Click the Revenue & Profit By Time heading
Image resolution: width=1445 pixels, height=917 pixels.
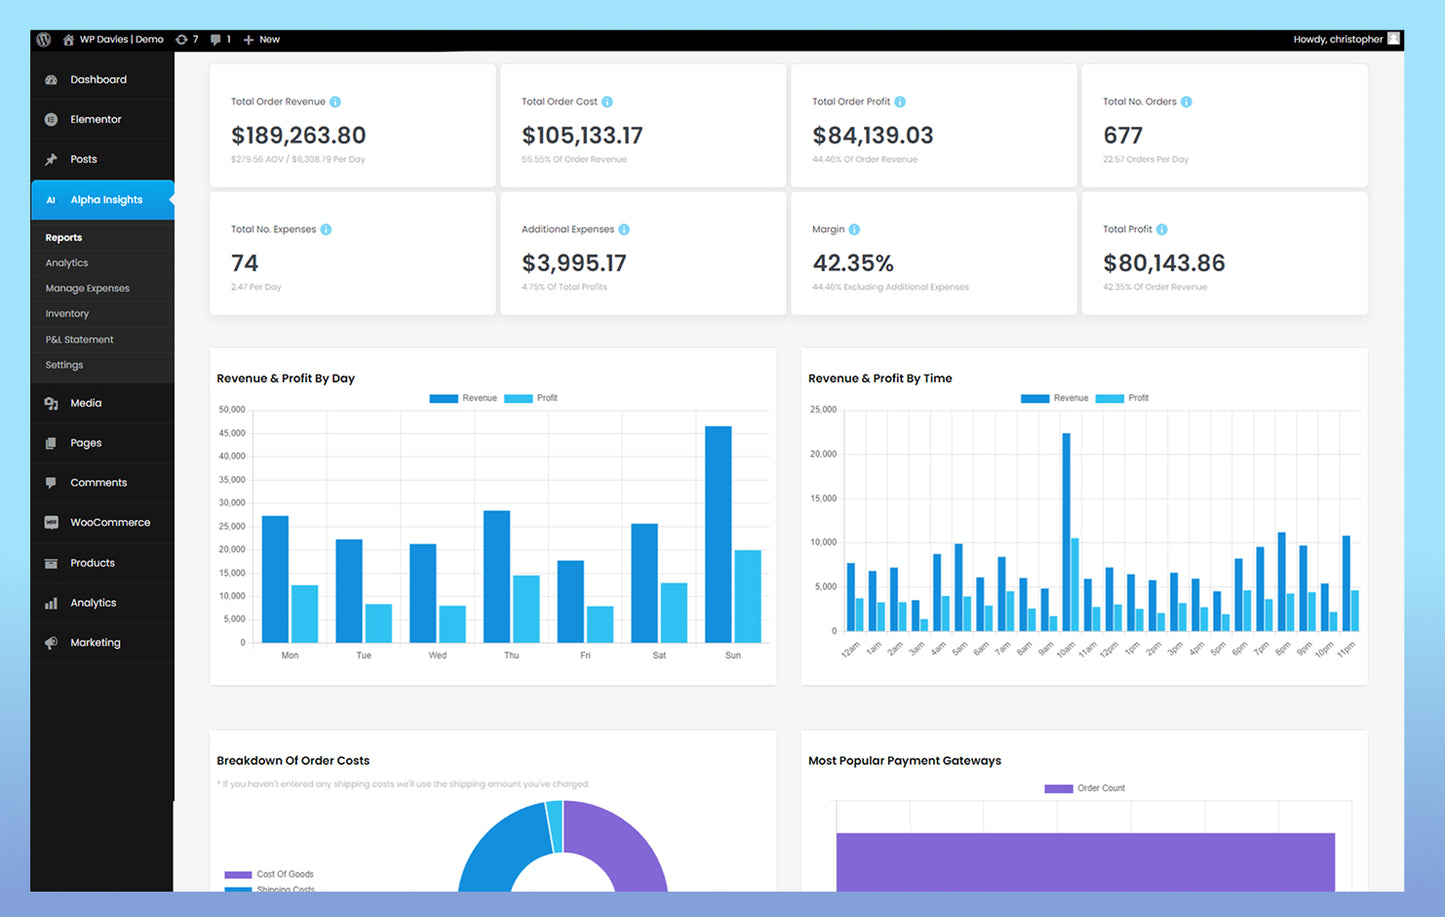tap(880, 378)
